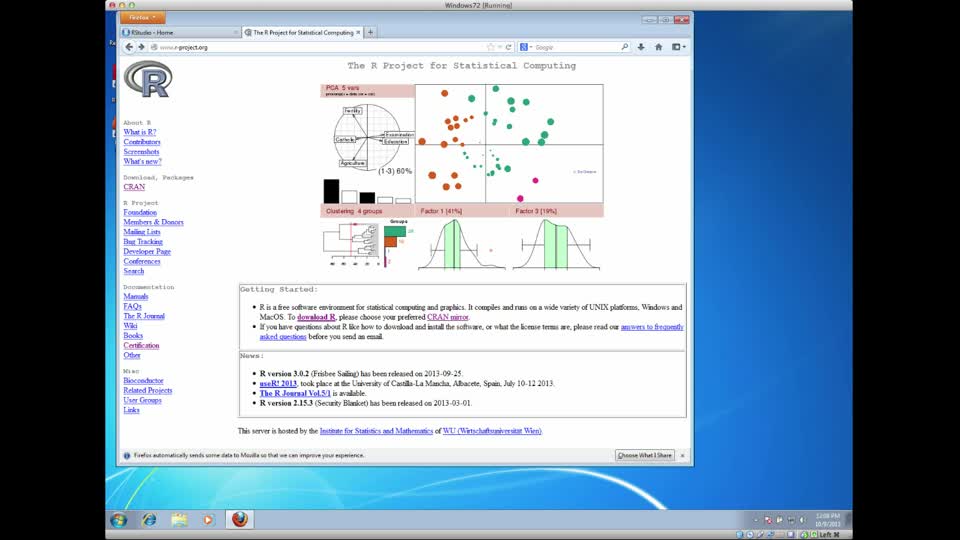This screenshot has height=540, width=960.
Task: Open The R Journal Vol.5/1 link
Action: (294, 393)
